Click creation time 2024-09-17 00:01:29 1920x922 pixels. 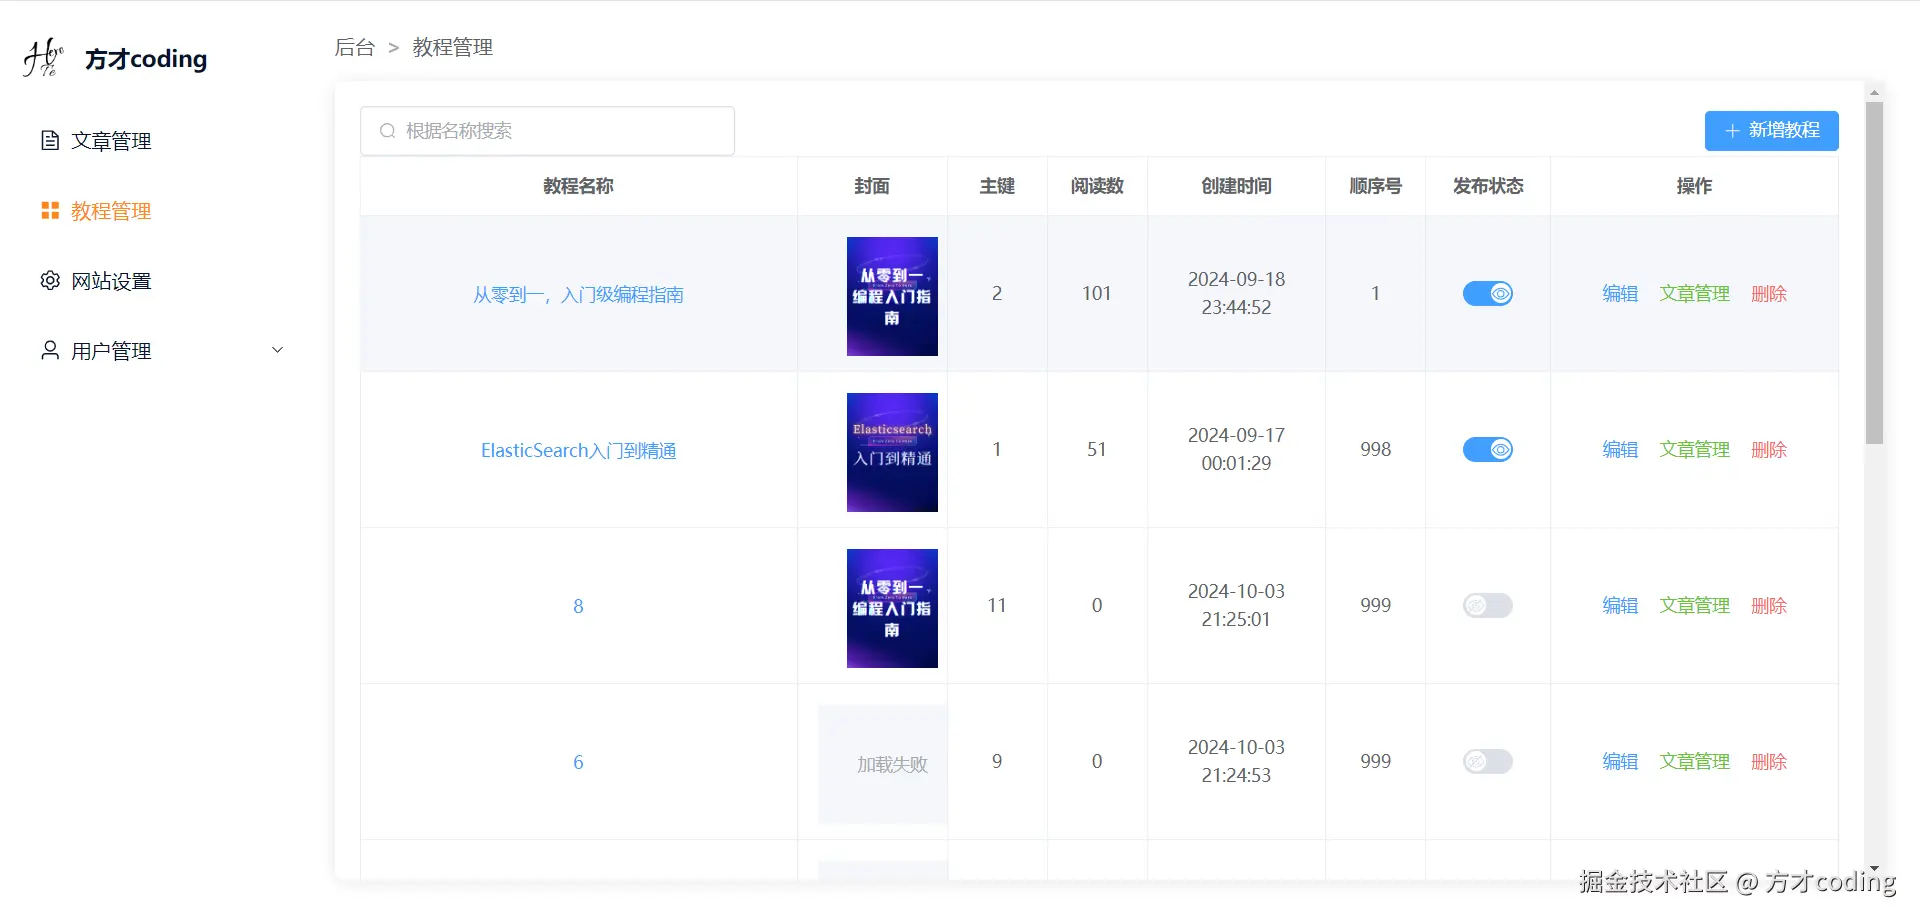pos(1236,450)
